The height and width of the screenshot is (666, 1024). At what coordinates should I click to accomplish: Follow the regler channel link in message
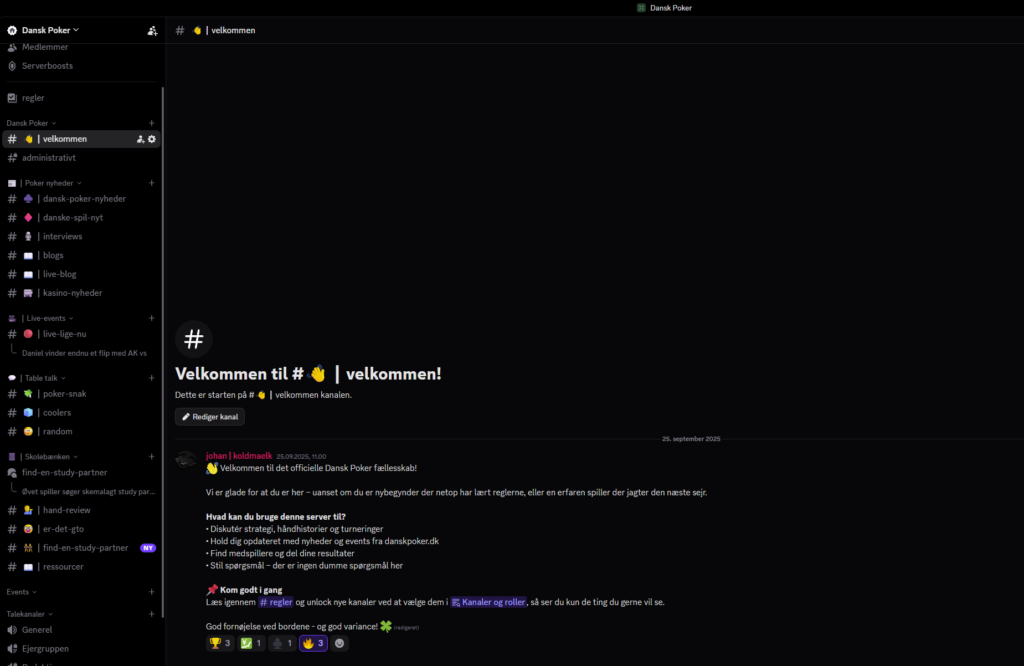coord(276,602)
